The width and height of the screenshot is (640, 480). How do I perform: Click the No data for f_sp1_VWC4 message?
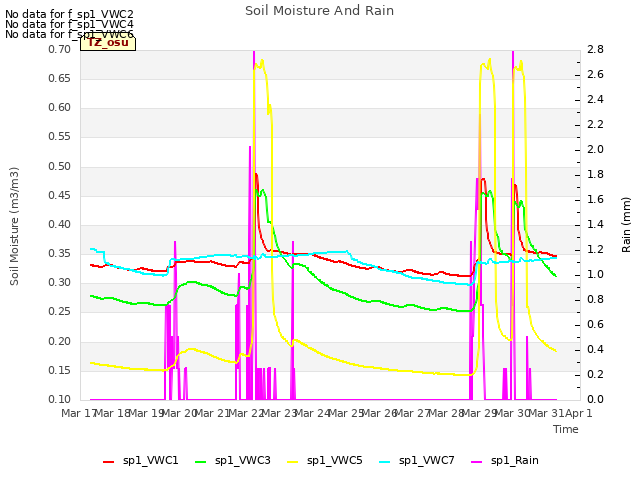(x=69, y=24)
